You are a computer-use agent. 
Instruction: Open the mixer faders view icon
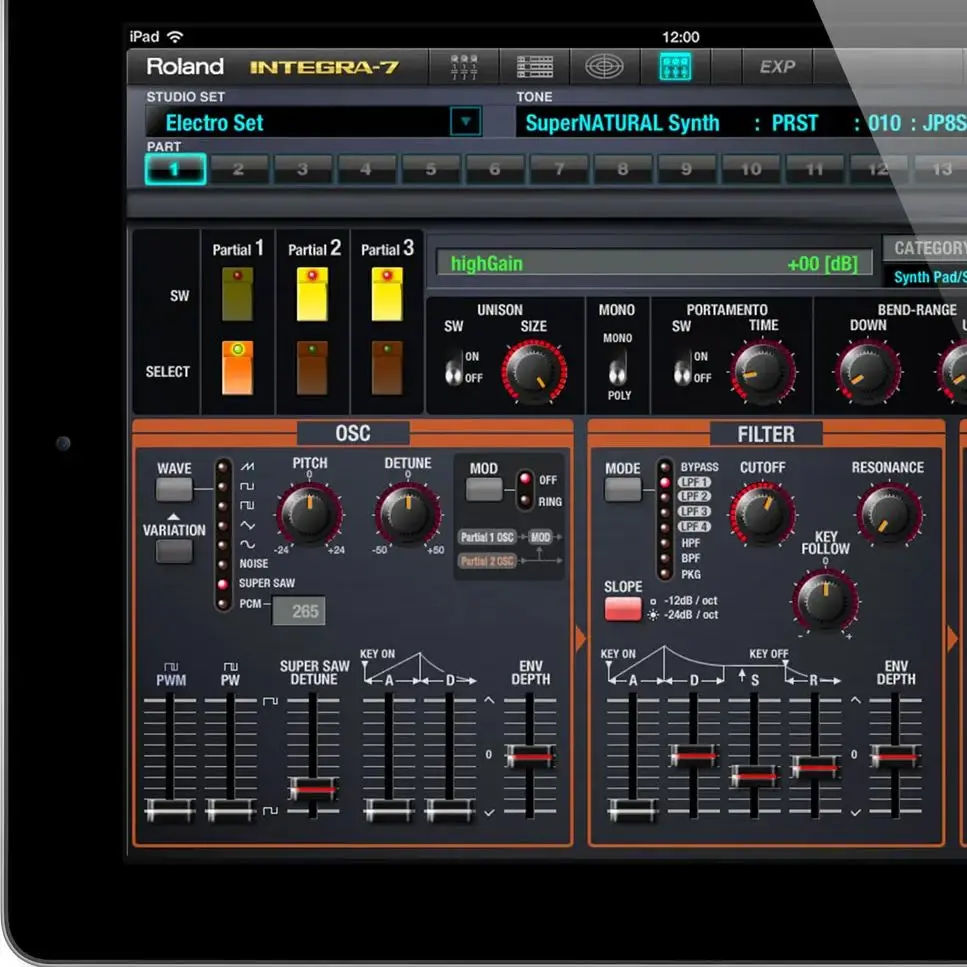tap(464, 67)
